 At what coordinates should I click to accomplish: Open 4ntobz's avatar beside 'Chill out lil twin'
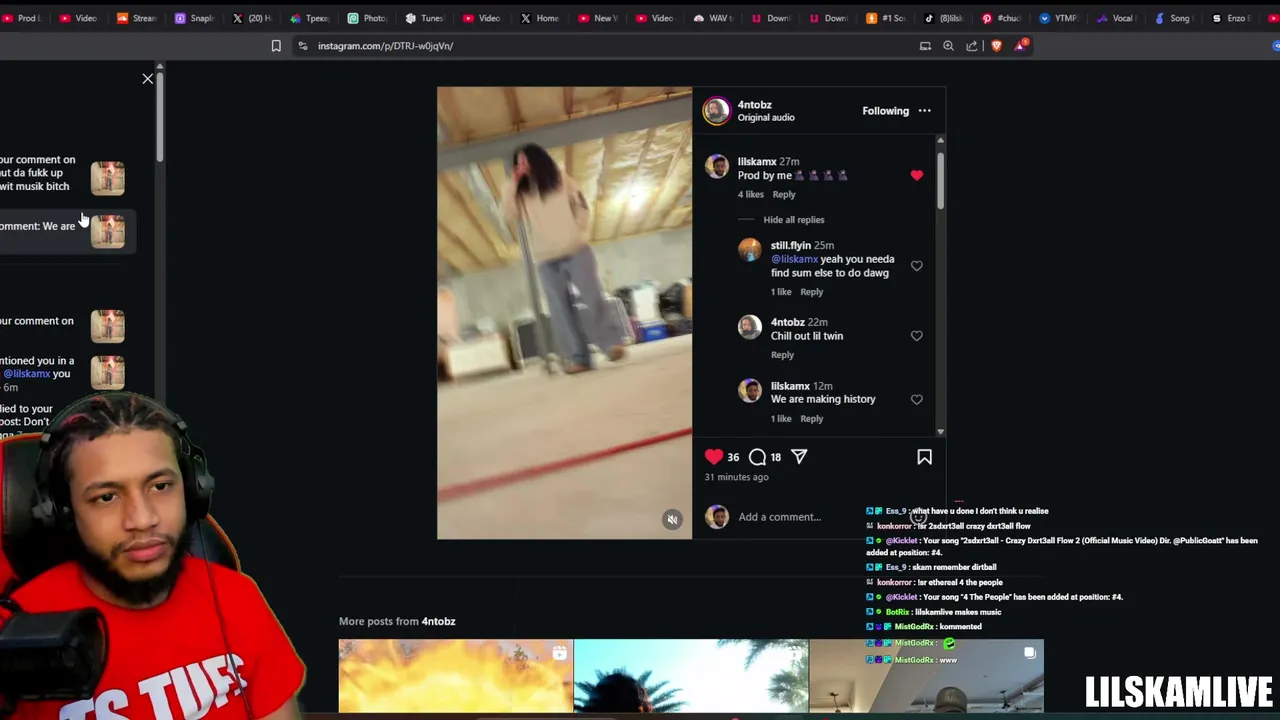click(750, 328)
